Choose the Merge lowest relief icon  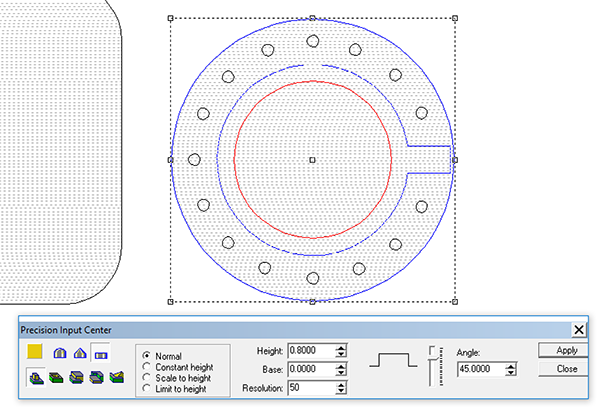pos(96,378)
